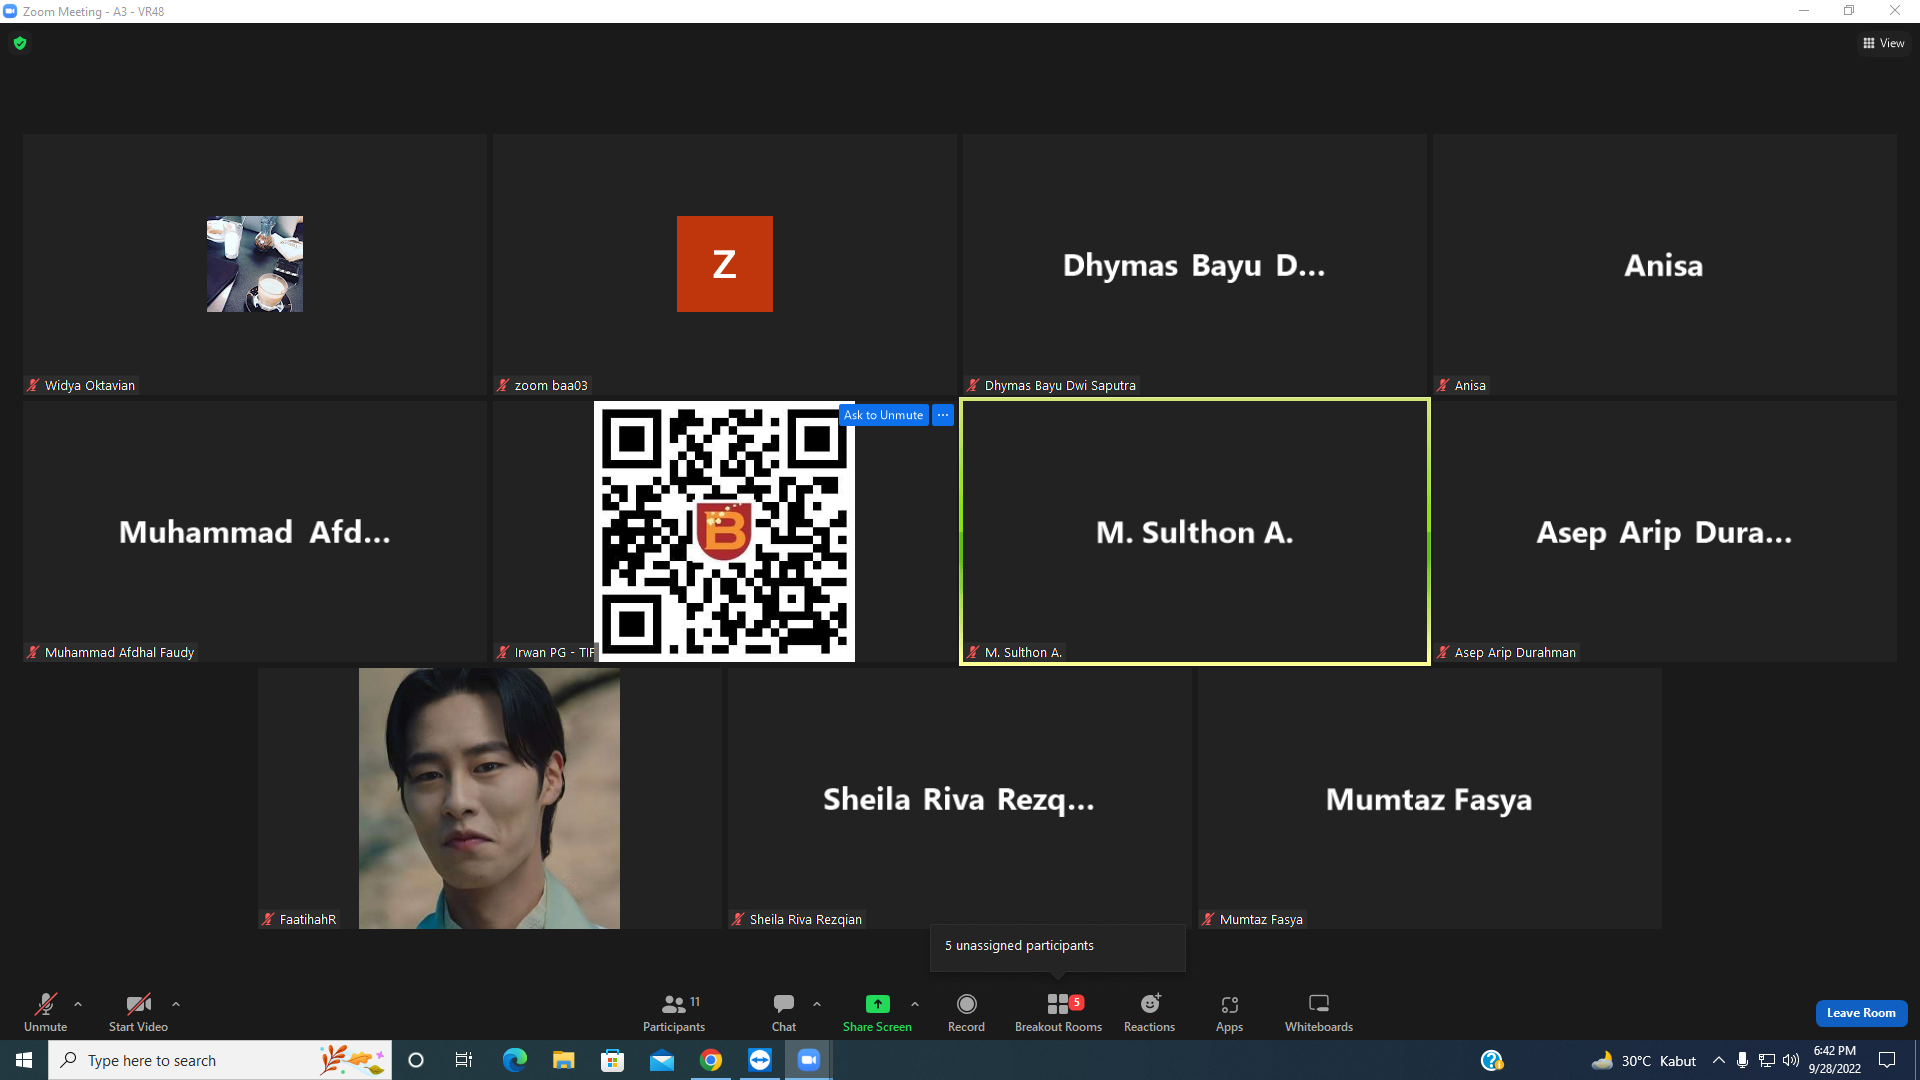Click the Type here to search box
Image resolution: width=1920 pixels, height=1080 pixels.
pos(220,1060)
